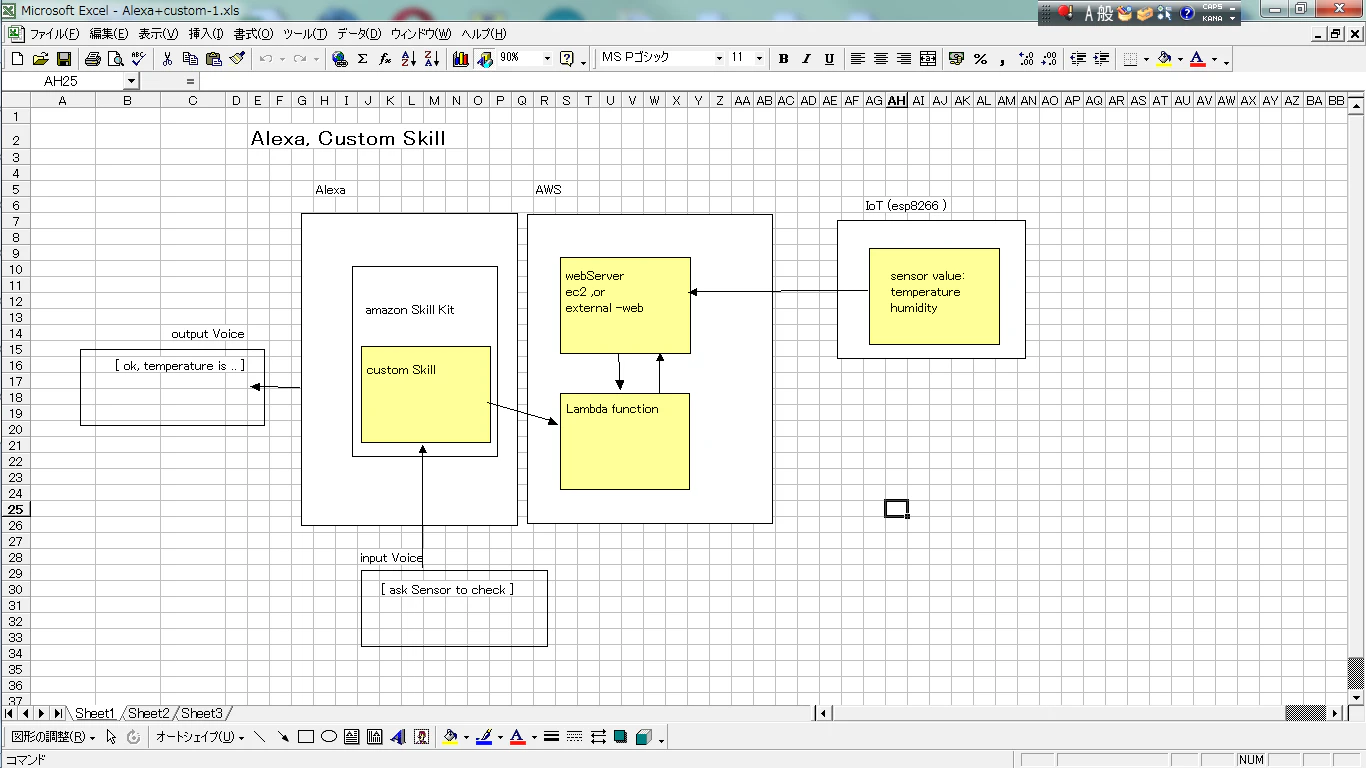Image resolution: width=1366 pixels, height=768 pixels.
Task: Toggle Bold formatting
Action: pos(784,59)
